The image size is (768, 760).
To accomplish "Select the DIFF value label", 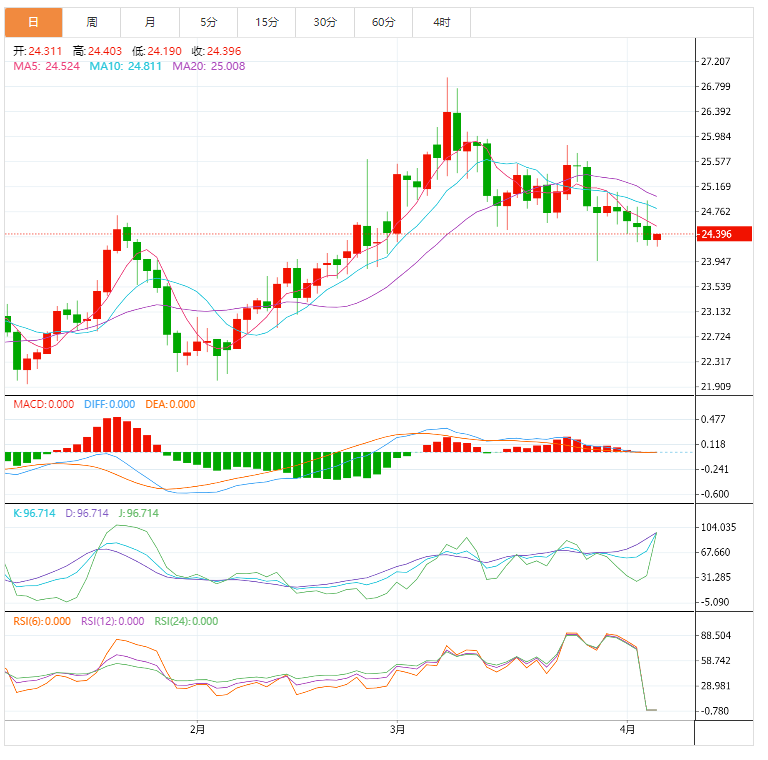I will (x=109, y=404).
